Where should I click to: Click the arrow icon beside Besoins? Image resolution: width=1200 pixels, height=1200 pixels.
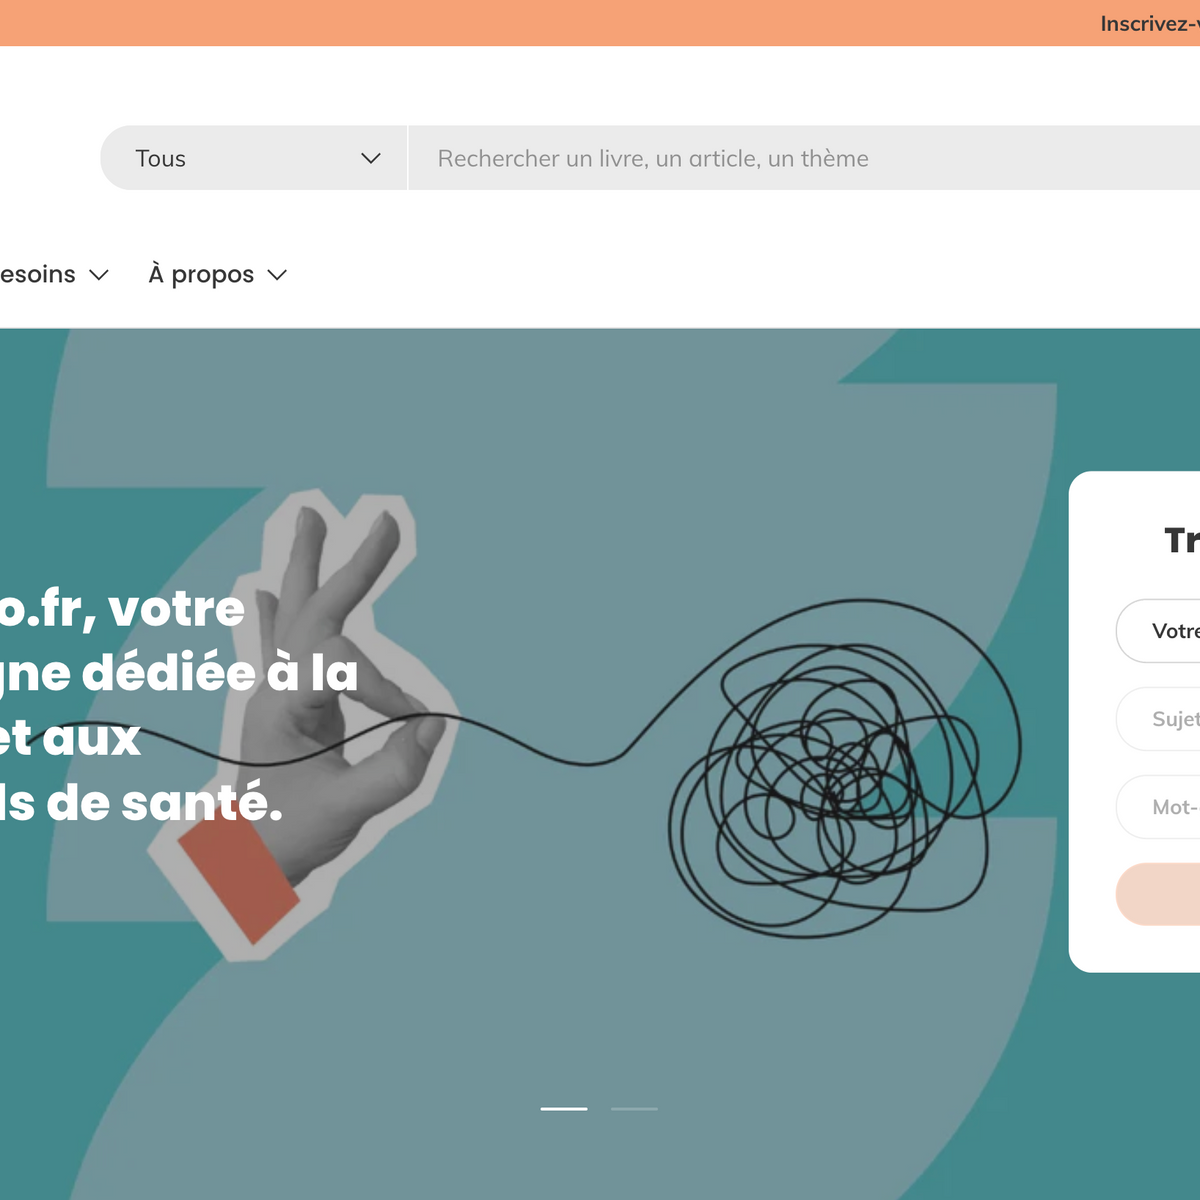[99, 275]
